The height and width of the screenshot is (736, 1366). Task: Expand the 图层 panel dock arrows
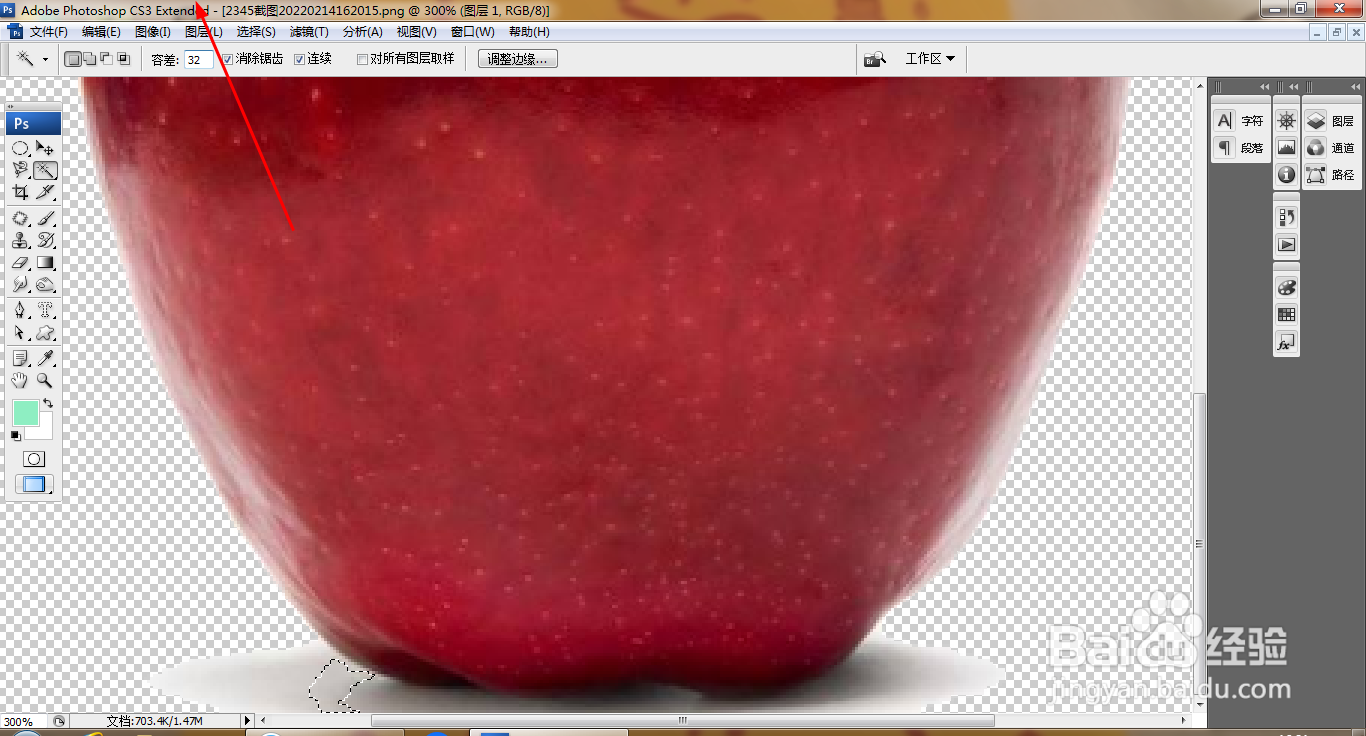coord(1354,87)
